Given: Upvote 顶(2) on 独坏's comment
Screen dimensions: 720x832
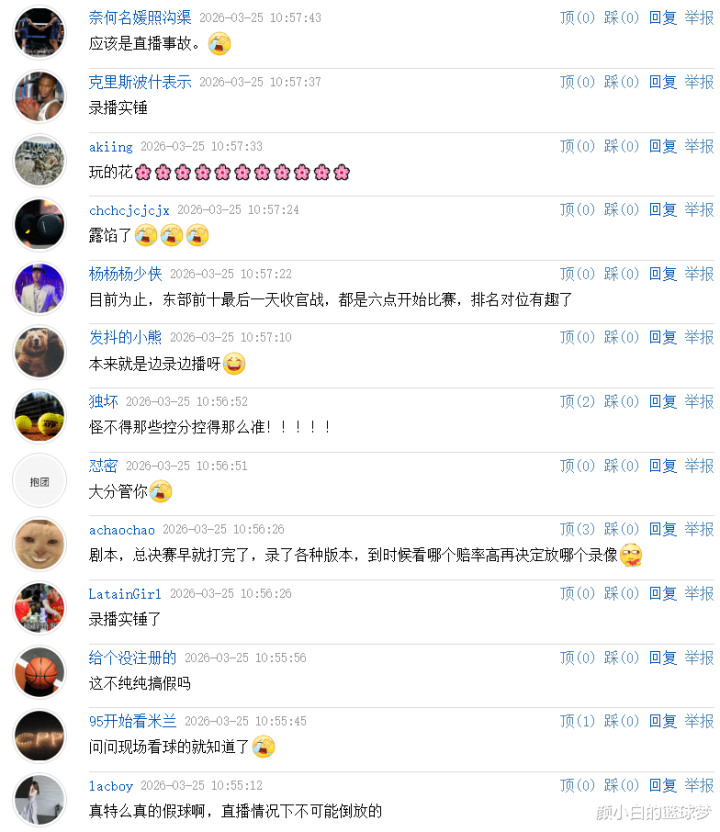Looking at the screenshot, I should click(577, 401).
